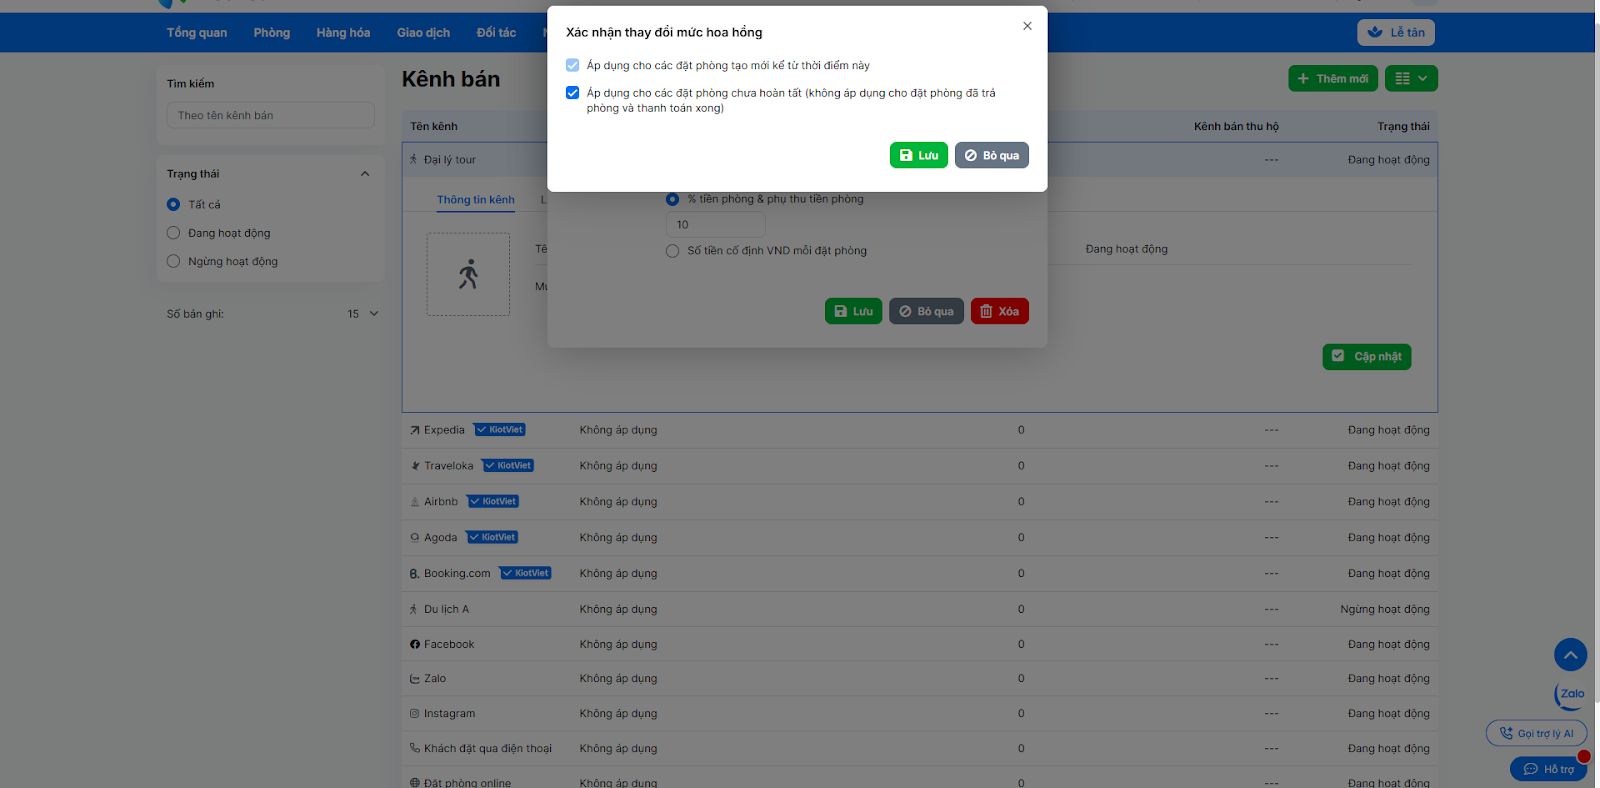Click the KiotViet badge next to Agoda
The height and width of the screenshot is (788, 1600).
[492, 538]
